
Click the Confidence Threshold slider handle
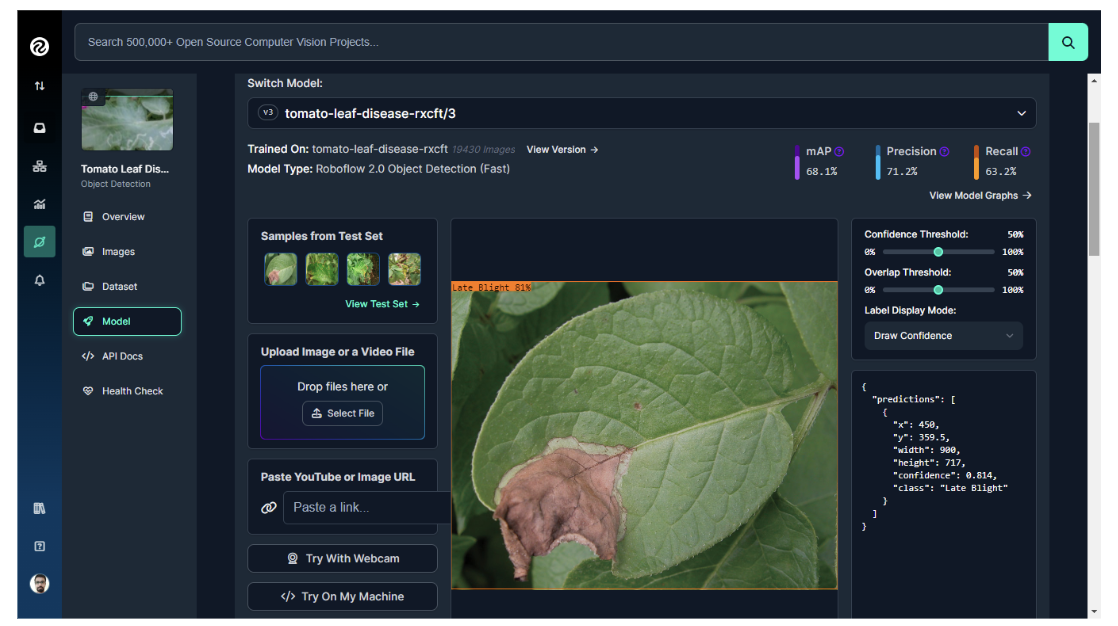(x=938, y=252)
